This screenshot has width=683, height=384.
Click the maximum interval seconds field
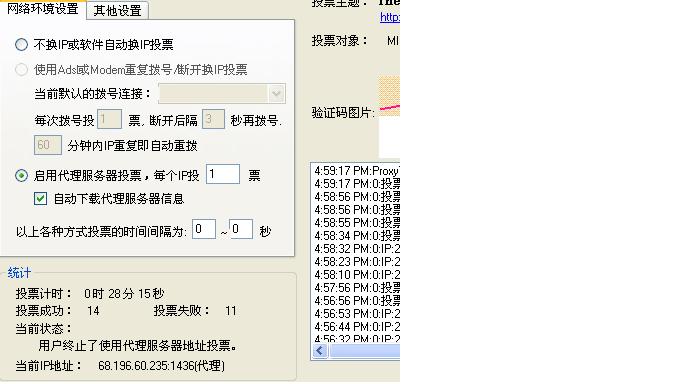click(241, 229)
